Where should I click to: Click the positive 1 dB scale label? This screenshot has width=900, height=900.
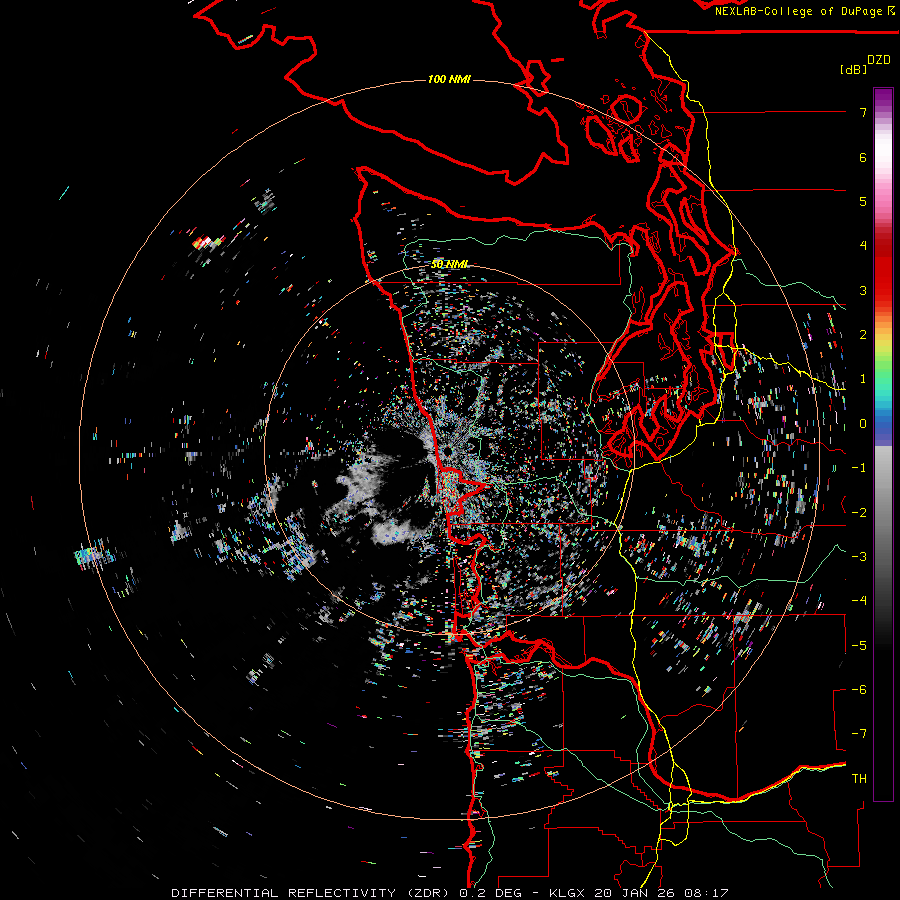point(863,379)
